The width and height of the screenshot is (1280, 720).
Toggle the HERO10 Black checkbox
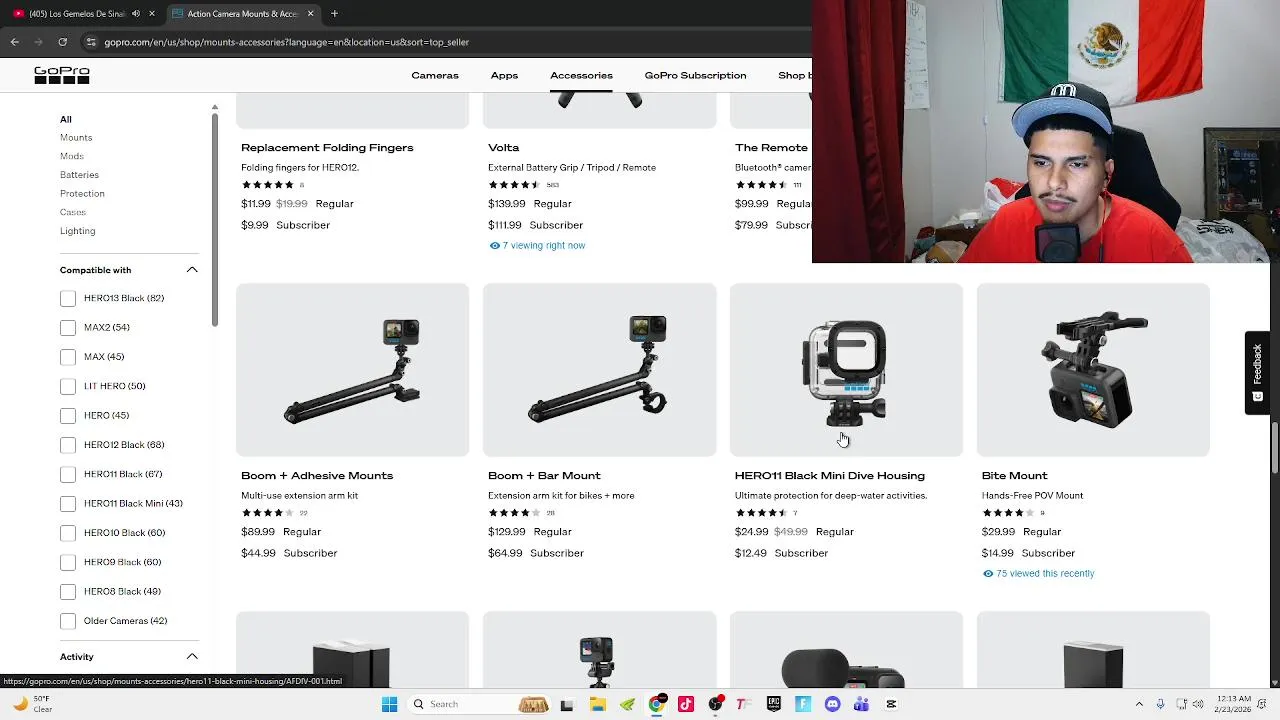[68, 533]
